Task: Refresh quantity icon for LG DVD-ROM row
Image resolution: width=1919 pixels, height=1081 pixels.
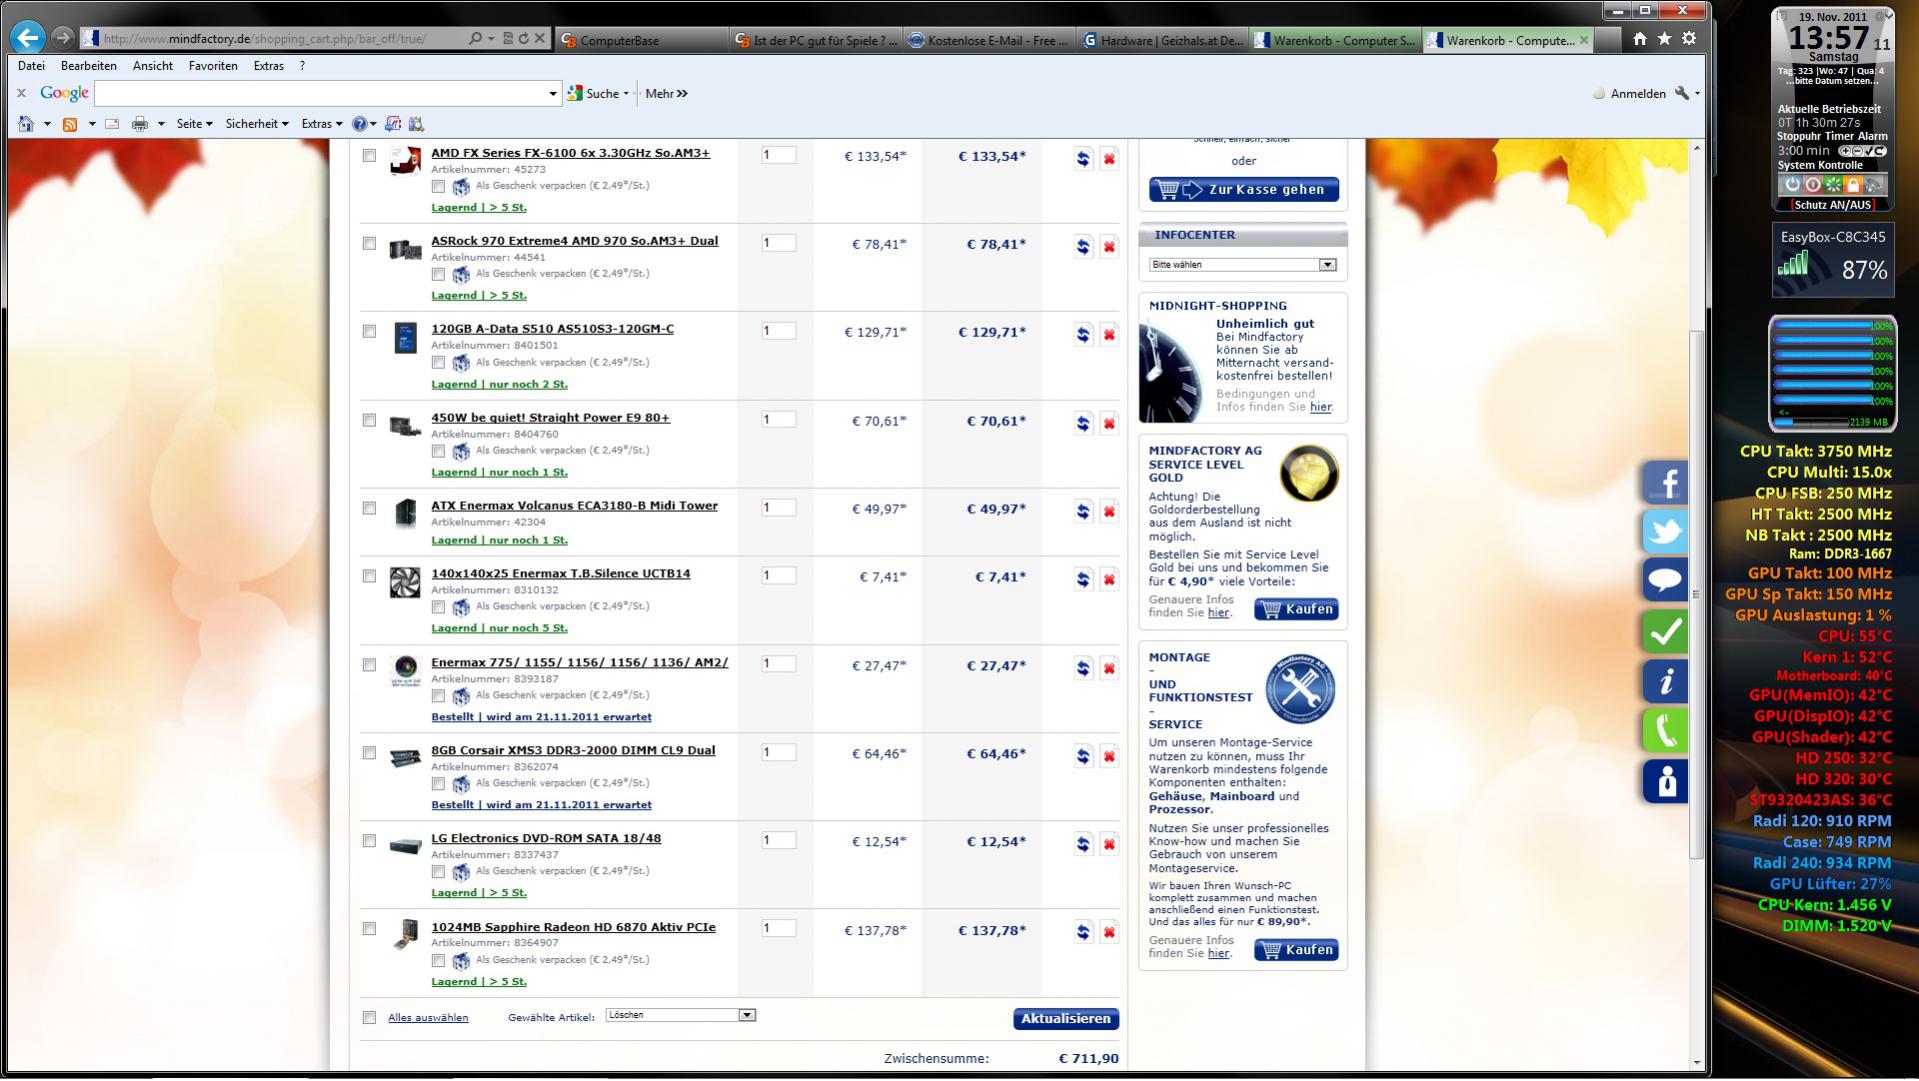Action: (x=1083, y=845)
